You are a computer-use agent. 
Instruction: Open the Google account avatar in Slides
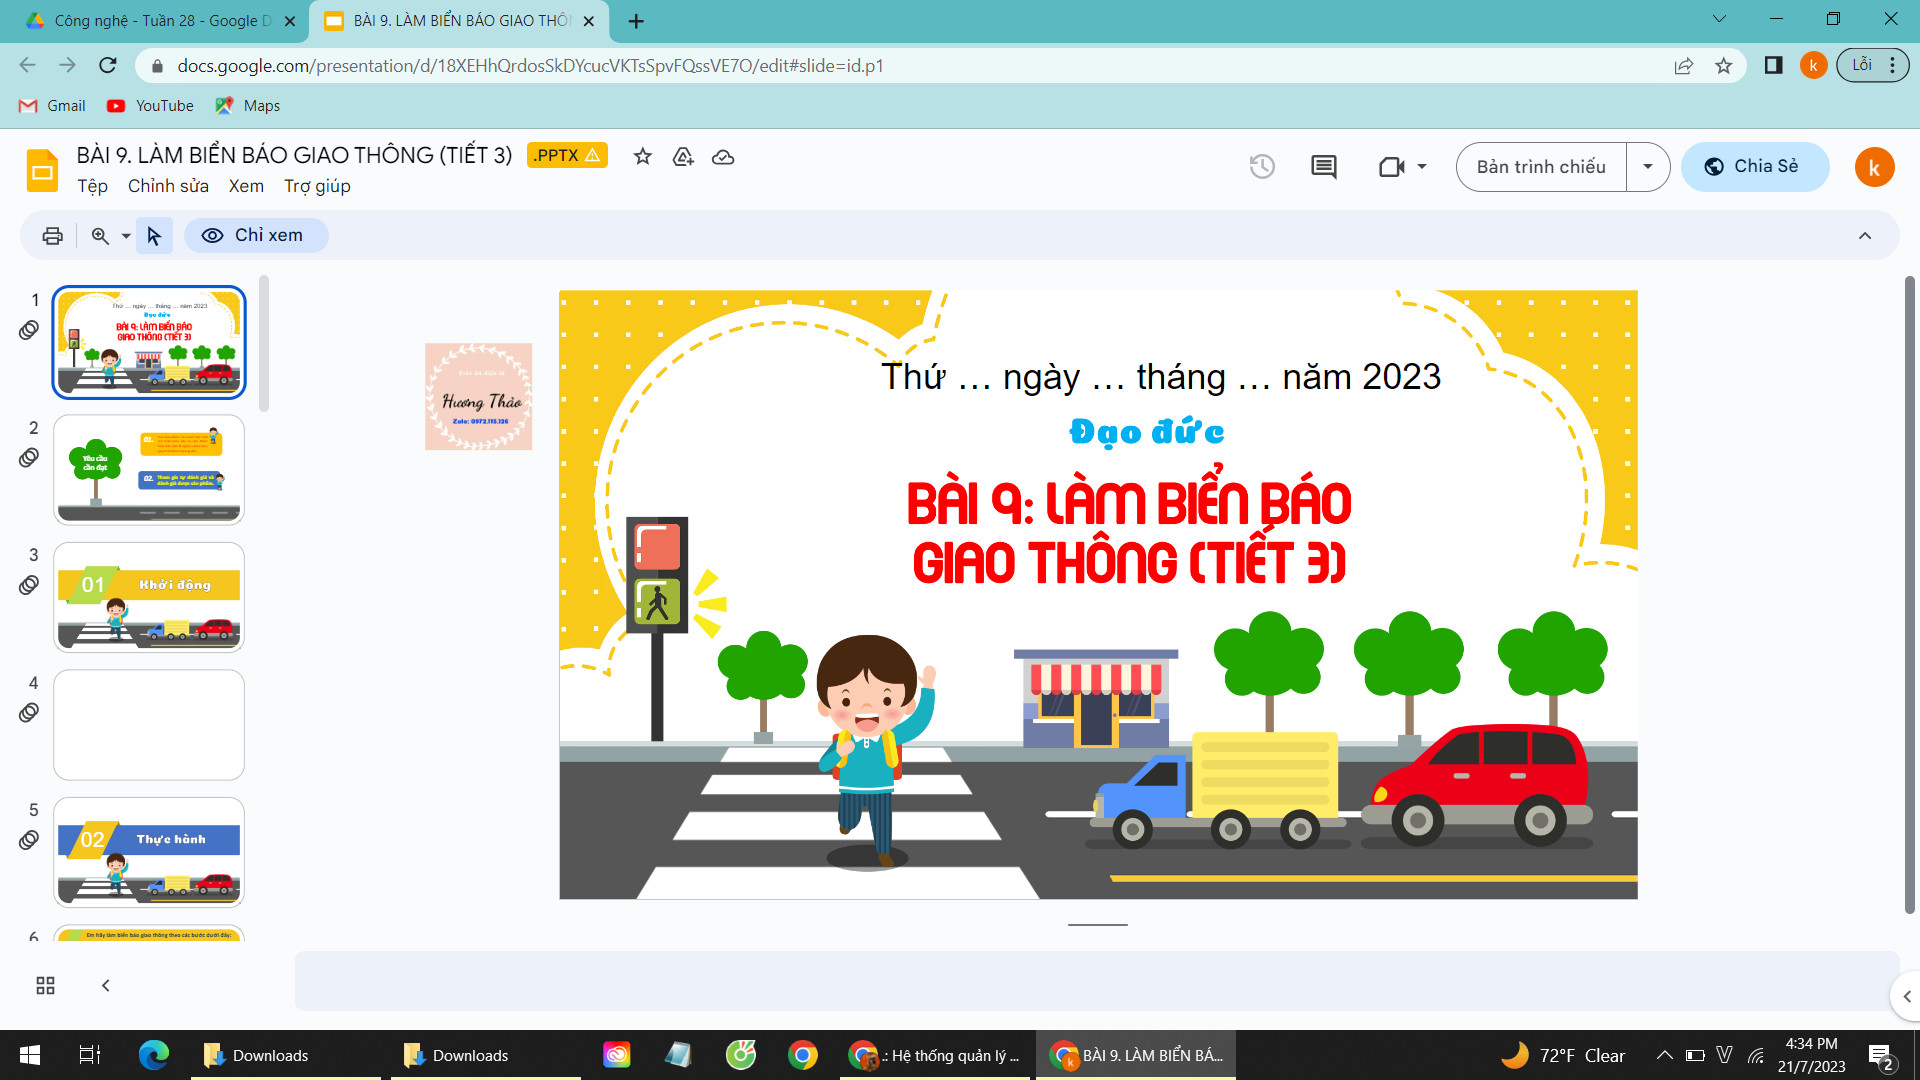[x=1874, y=167]
